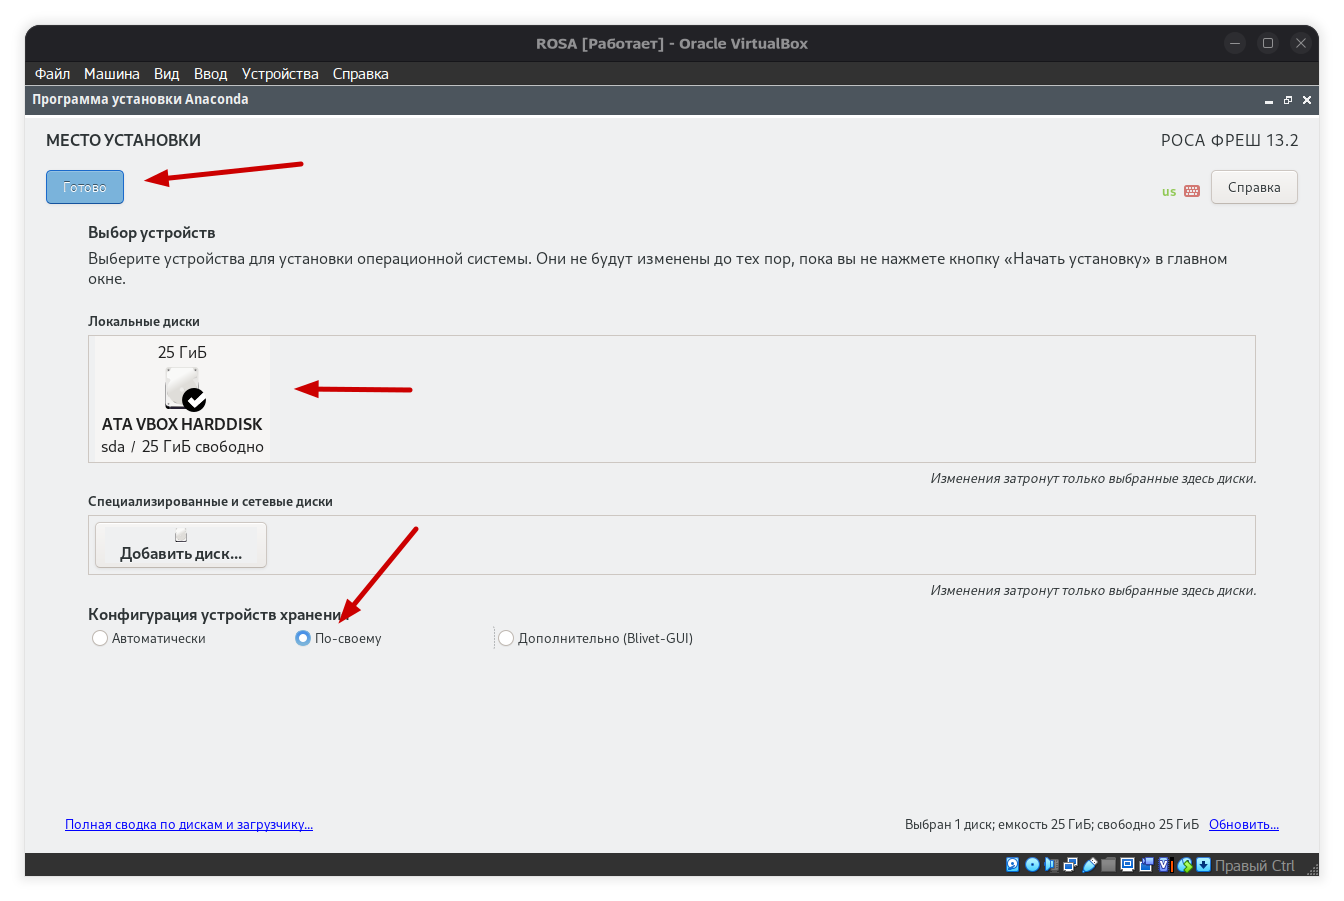This screenshot has width=1344, height=901.
Task: Click the 'us' keyboard layout indicator
Action: [x=1169, y=192]
